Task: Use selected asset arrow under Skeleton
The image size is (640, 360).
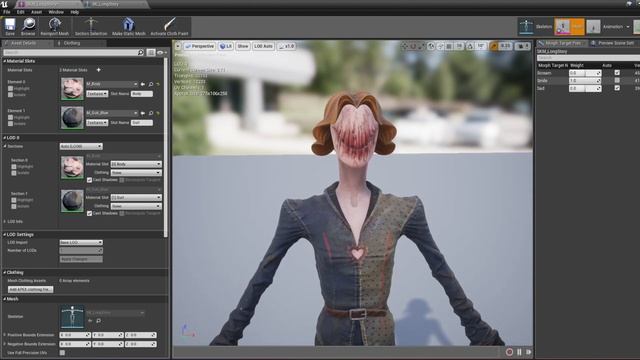Action: (90, 321)
